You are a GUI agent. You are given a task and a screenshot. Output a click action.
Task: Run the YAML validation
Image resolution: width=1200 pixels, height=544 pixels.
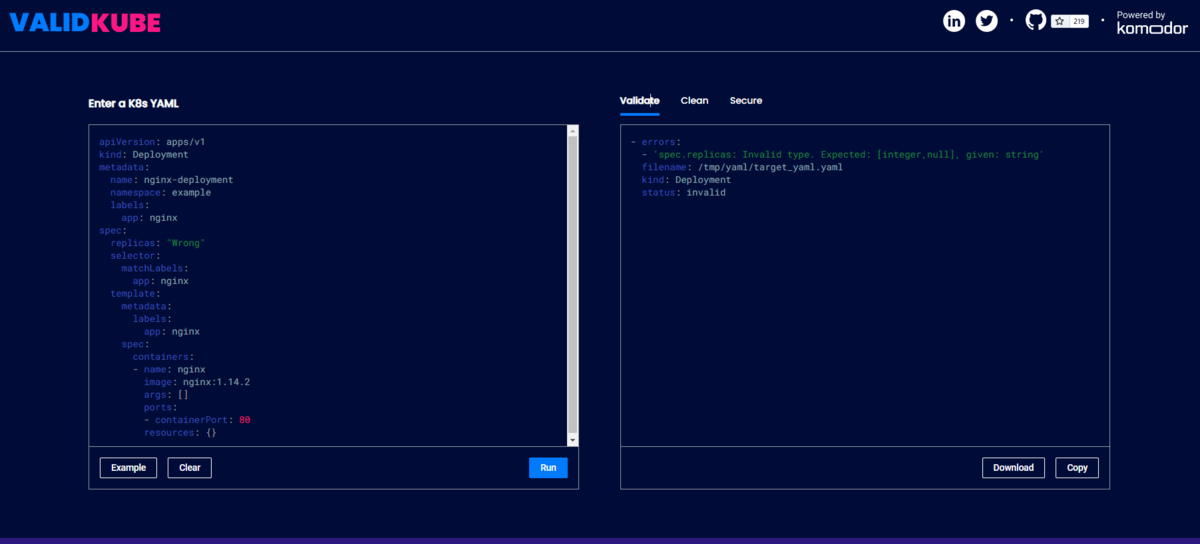[548, 468]
